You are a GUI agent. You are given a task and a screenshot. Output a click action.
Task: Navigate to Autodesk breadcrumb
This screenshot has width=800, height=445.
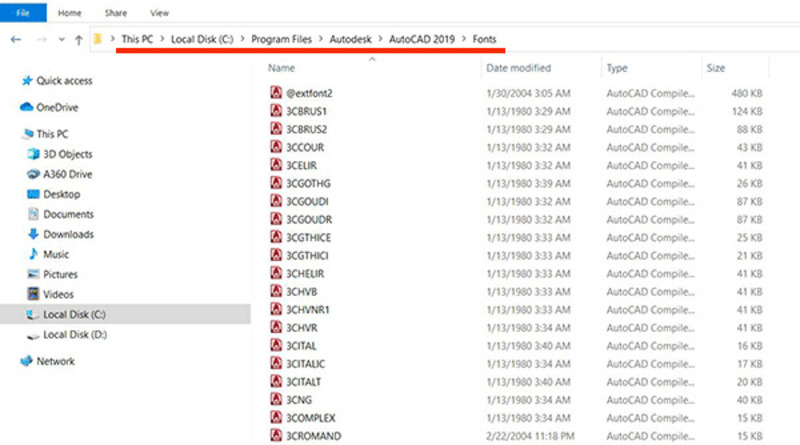point(350,39)
